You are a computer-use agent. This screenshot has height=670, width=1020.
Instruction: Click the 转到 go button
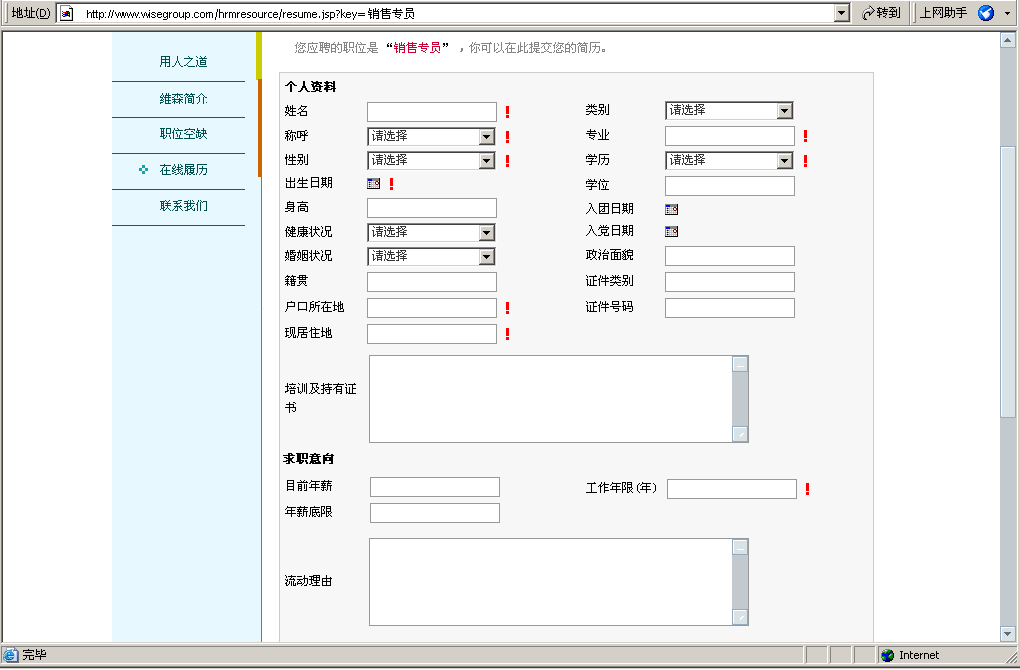881,13
